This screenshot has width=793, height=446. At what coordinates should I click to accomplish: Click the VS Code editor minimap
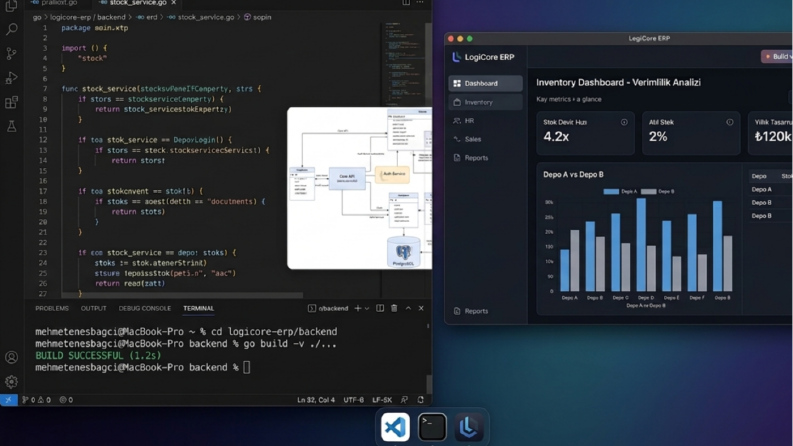coord(404,63)
